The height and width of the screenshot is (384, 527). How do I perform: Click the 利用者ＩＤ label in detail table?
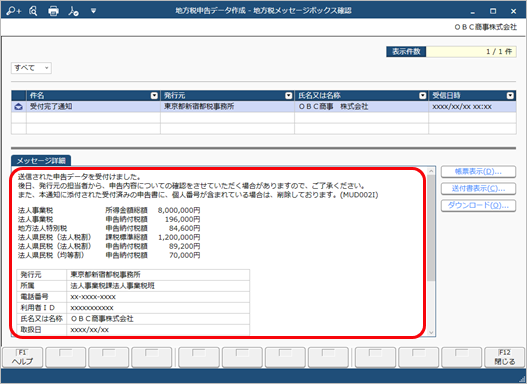[38, 308]
